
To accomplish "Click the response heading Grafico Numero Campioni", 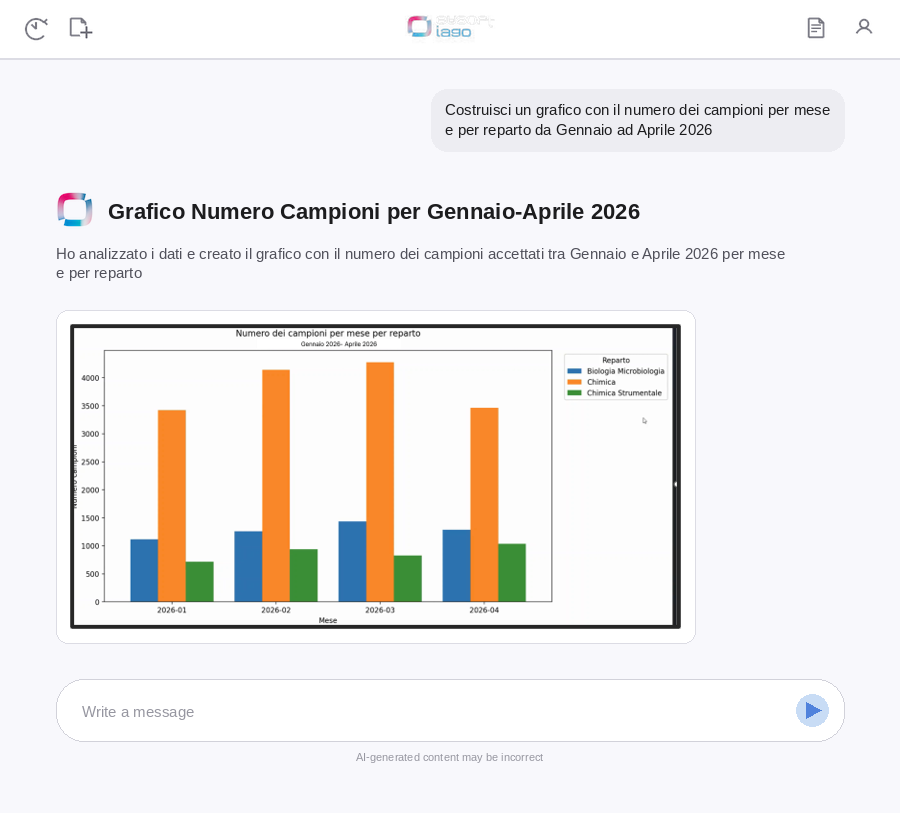I will (x=374, y=211).
